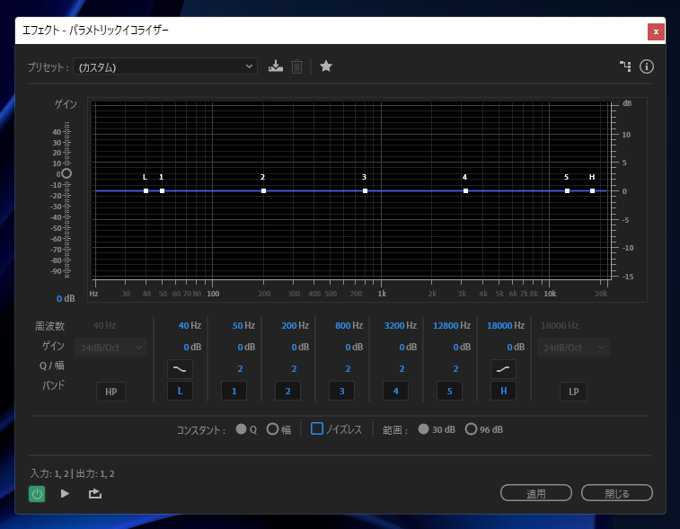Toggle the HP high-pass band button
The height and width of the screenshot is (529, 680).
click(x=111, y=392)
